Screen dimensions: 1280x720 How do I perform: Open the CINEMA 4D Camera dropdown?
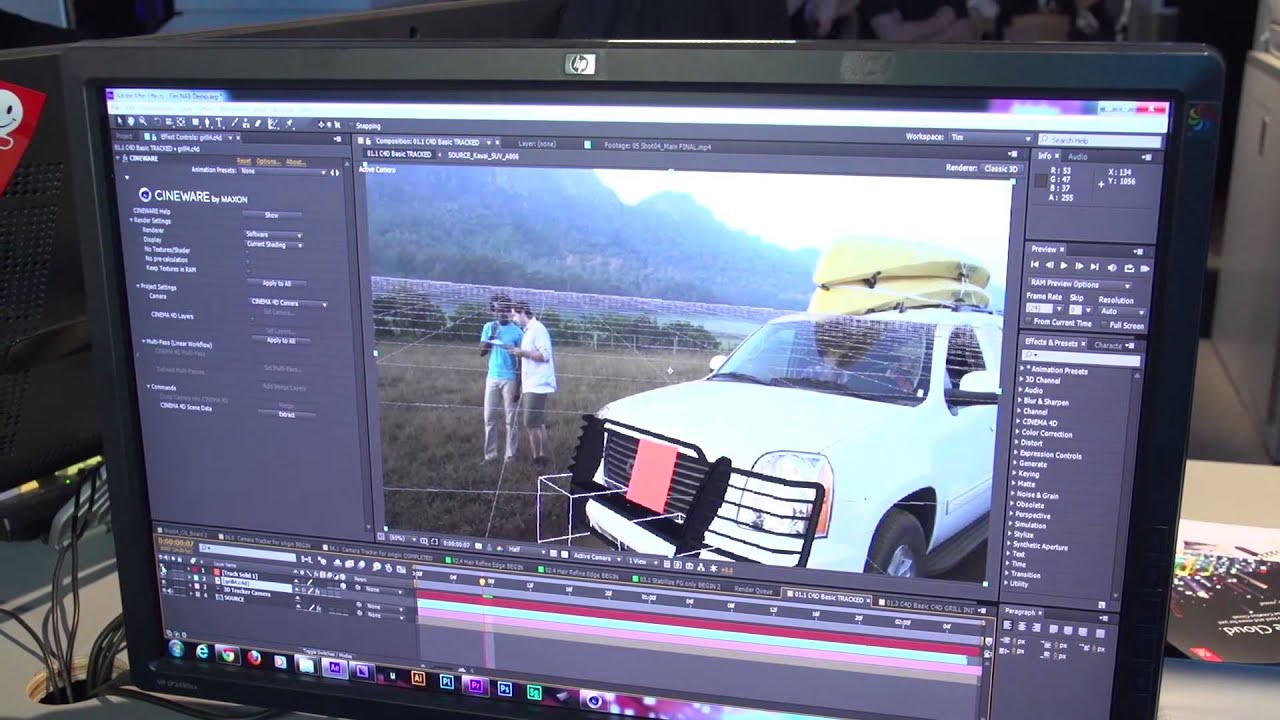289,303
